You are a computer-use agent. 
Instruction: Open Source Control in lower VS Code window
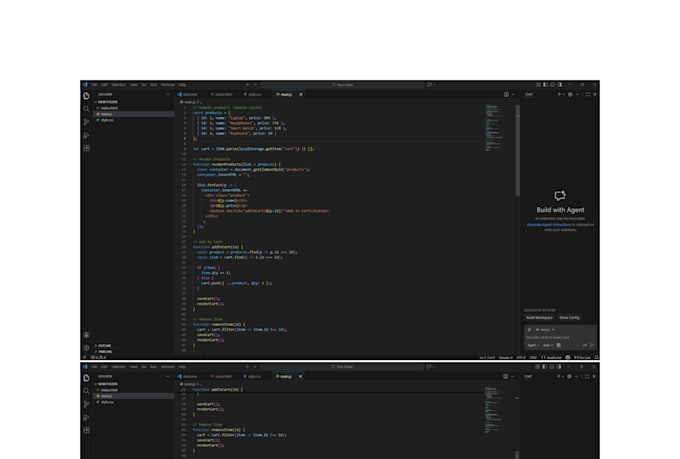86,404
